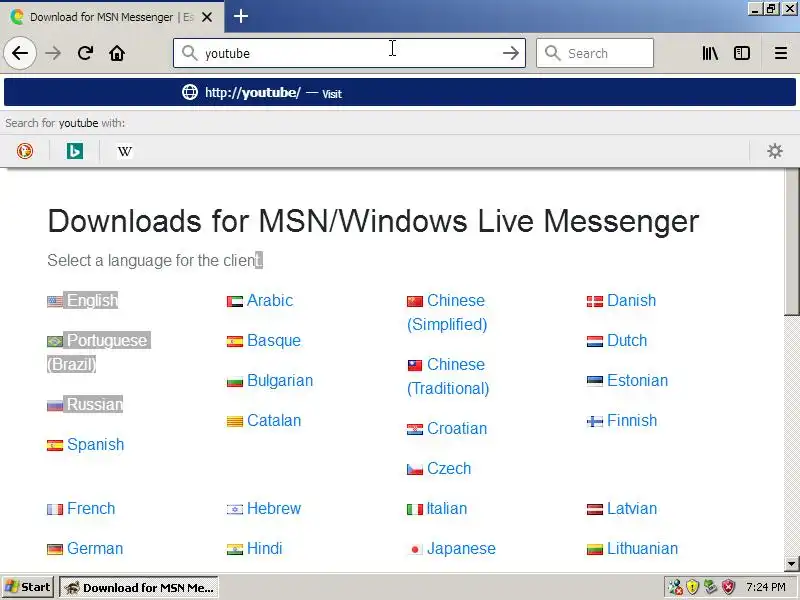Click the address bar containing youtube
Screen dimensions: 800x600
click(x=349, y=53)
